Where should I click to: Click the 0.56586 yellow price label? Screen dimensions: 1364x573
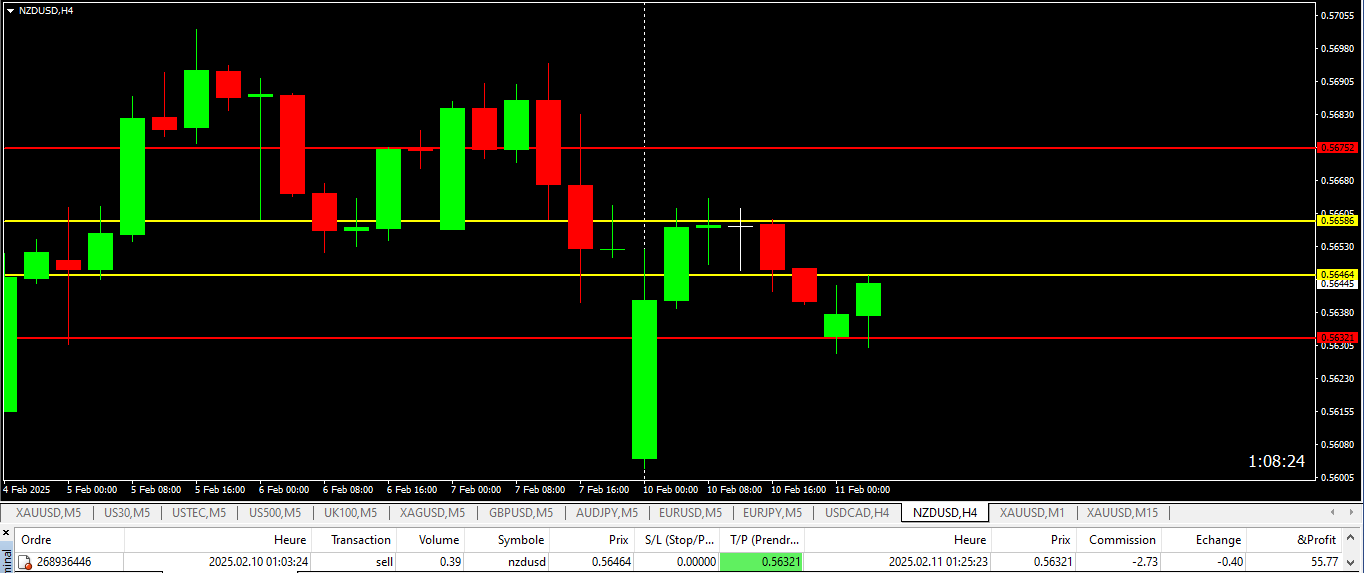click(x=1338, y=220)
